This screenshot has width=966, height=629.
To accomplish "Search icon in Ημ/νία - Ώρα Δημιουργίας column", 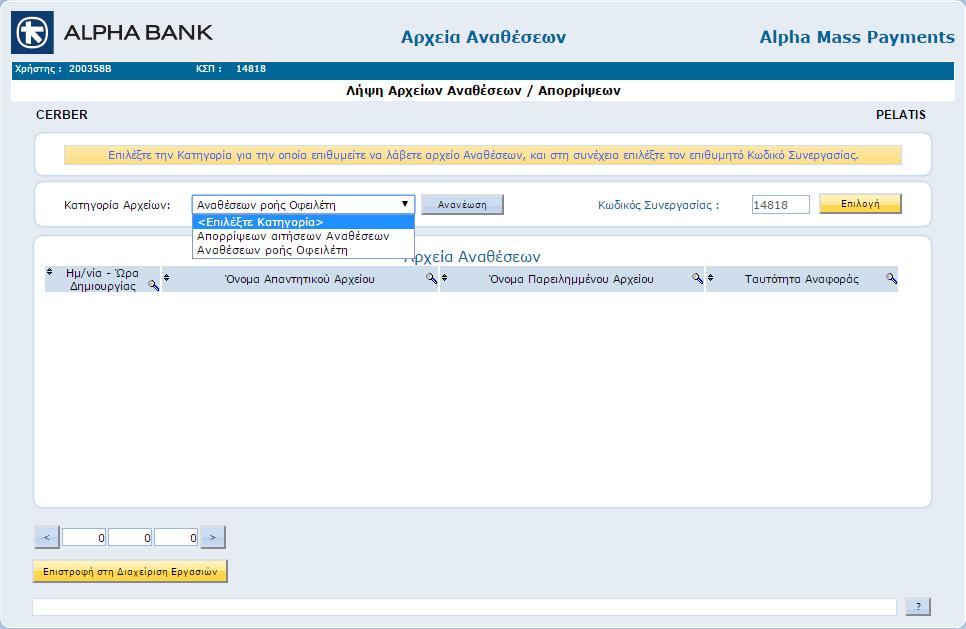I will (x=153, y=285).
